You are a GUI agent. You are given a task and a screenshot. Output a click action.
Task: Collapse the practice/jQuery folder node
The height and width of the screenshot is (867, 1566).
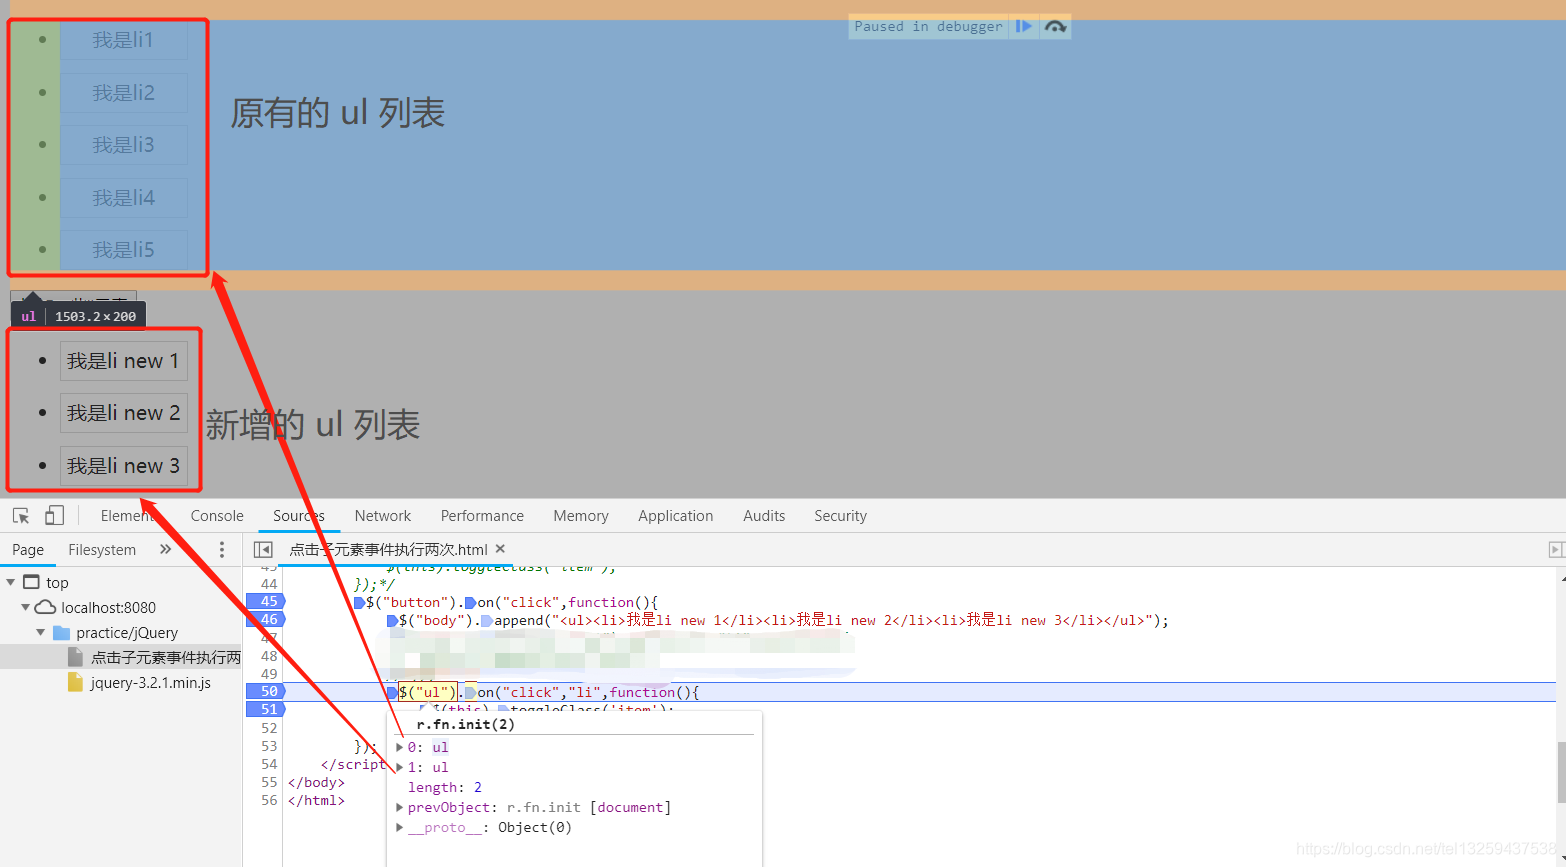(x=40, y=632)
